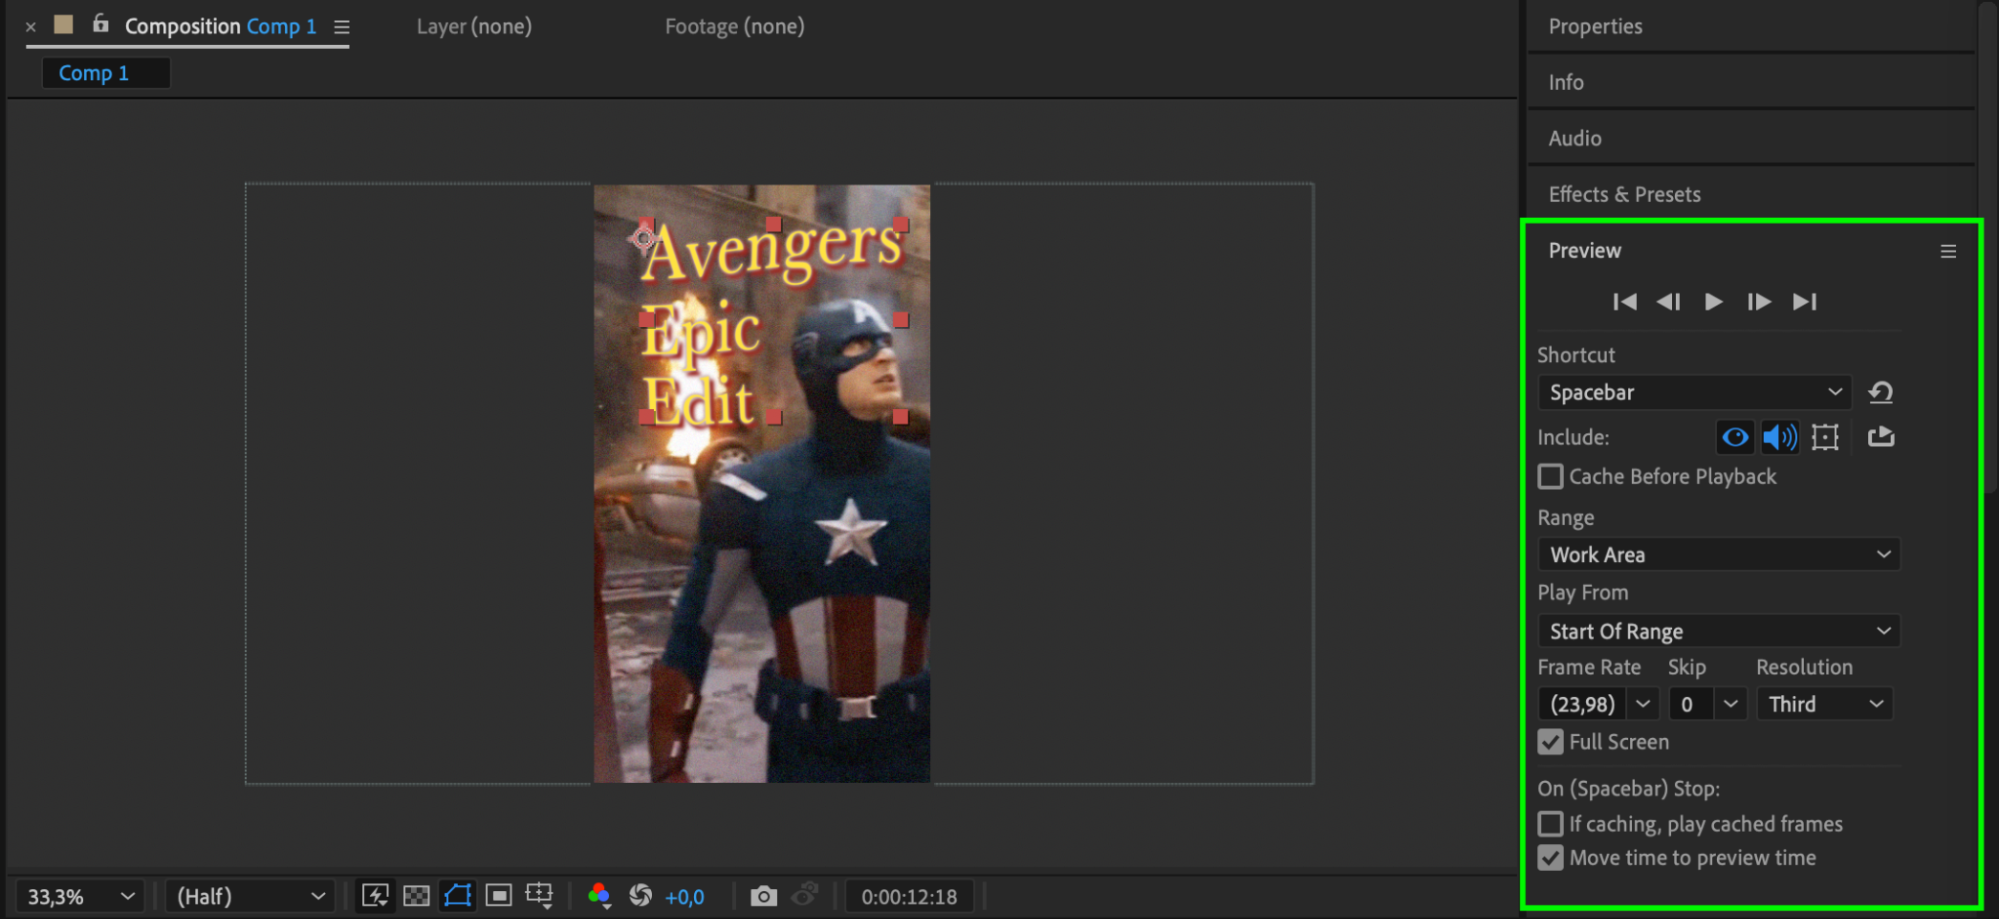The image size is (1999, 920).
Task: Open the Skip frames dropdown arrow
Action: point(1731,704)
